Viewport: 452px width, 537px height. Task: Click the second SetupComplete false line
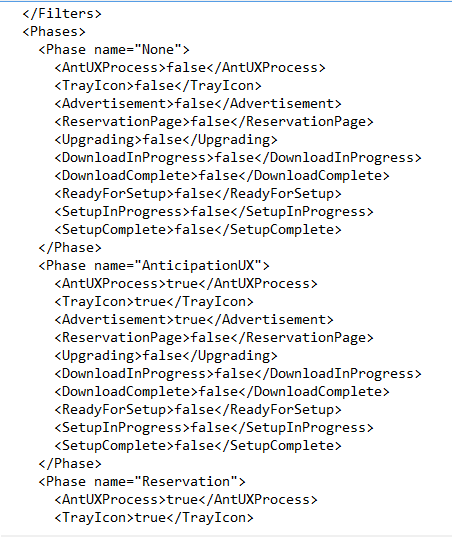pyautogui.click(x=198, y=446)
